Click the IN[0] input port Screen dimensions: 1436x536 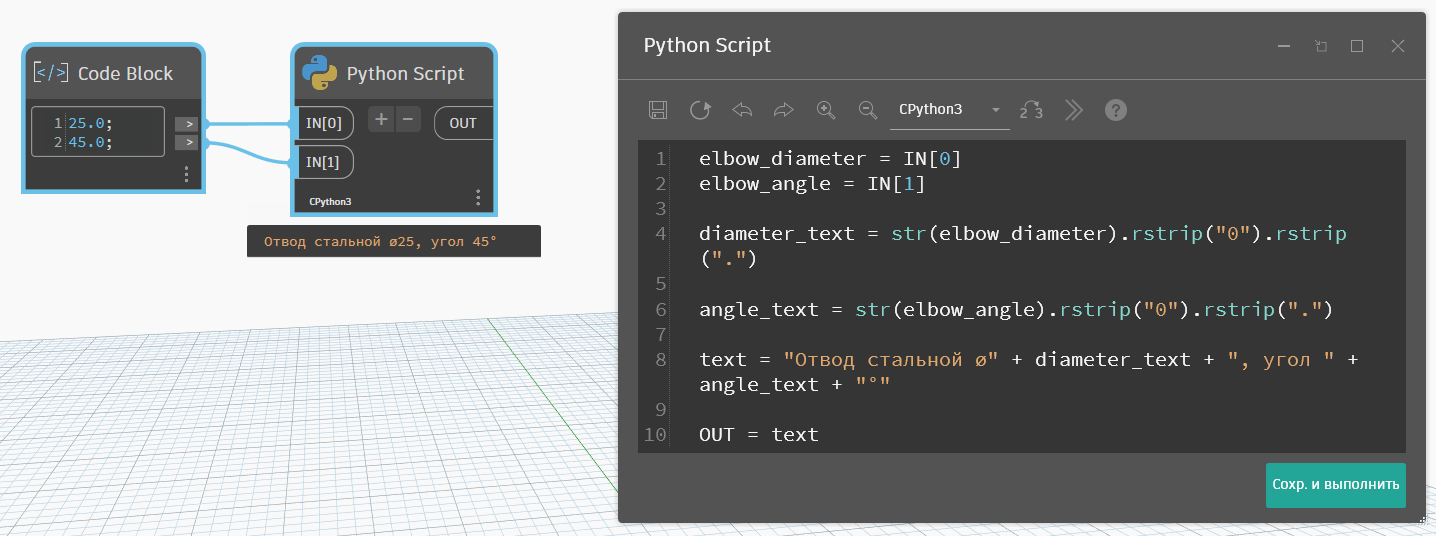pyautogui.click(x=324, y=123)
